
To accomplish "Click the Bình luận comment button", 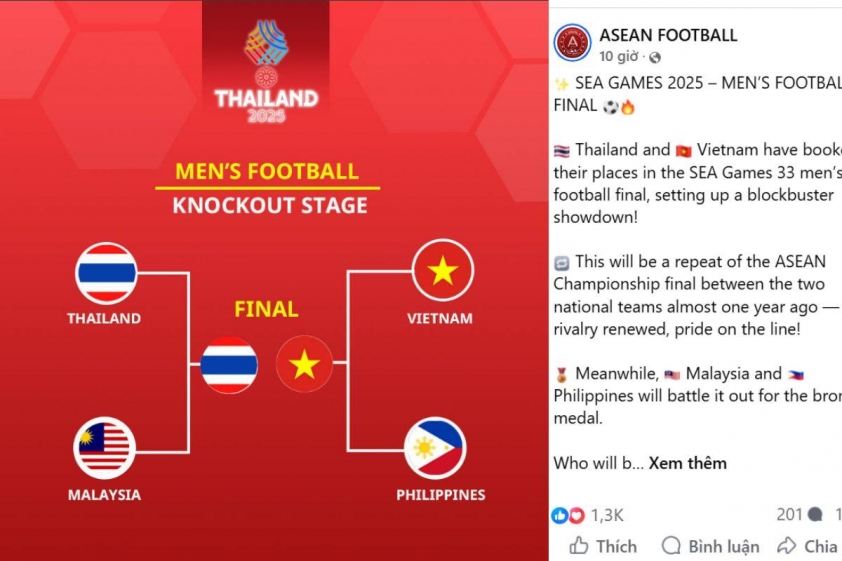I will 710,546.
